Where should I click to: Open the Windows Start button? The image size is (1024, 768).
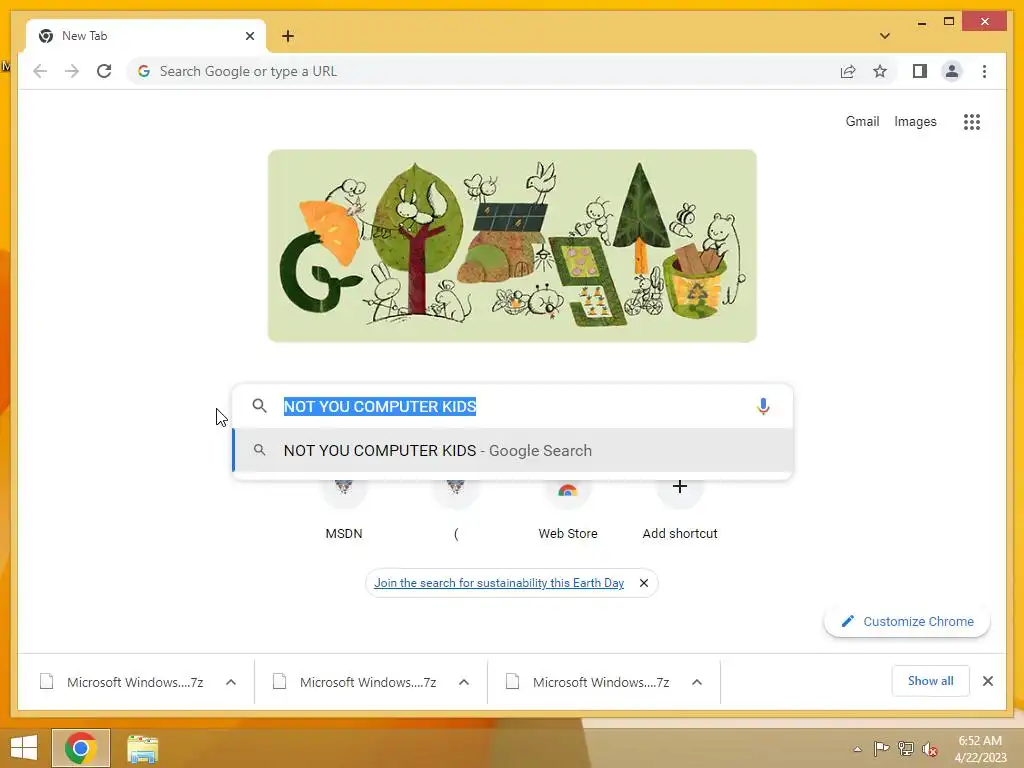click(24, 748)
